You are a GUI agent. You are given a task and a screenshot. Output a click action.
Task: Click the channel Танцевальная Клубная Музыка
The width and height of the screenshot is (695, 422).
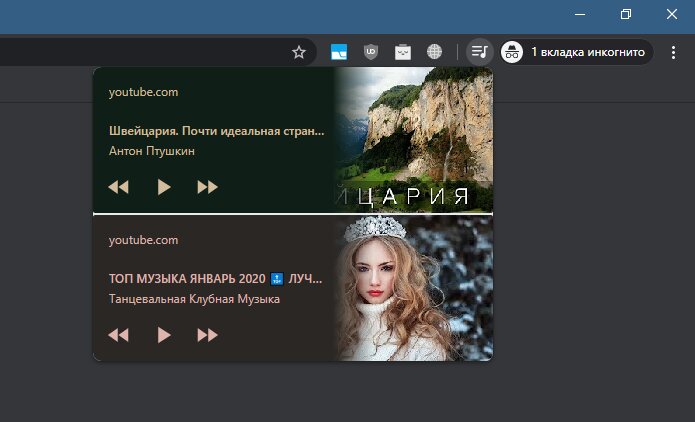pos(194,299)
